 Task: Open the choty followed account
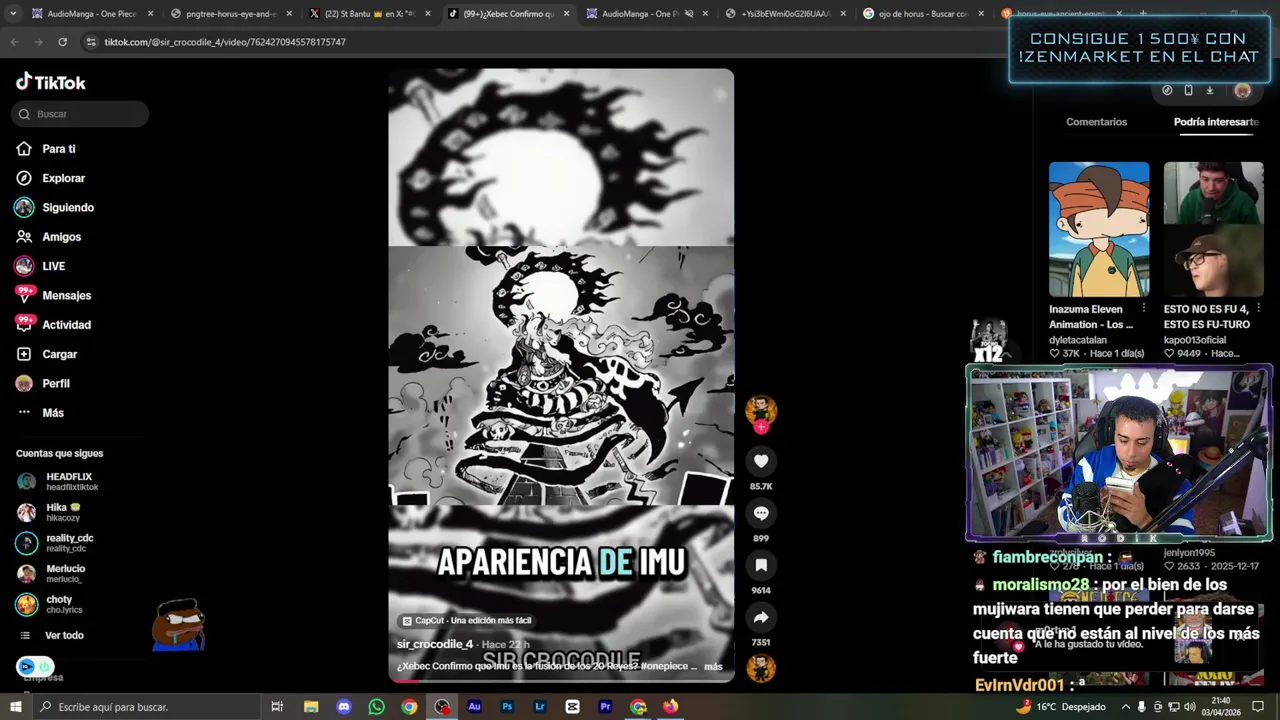[x=50, y=605]
